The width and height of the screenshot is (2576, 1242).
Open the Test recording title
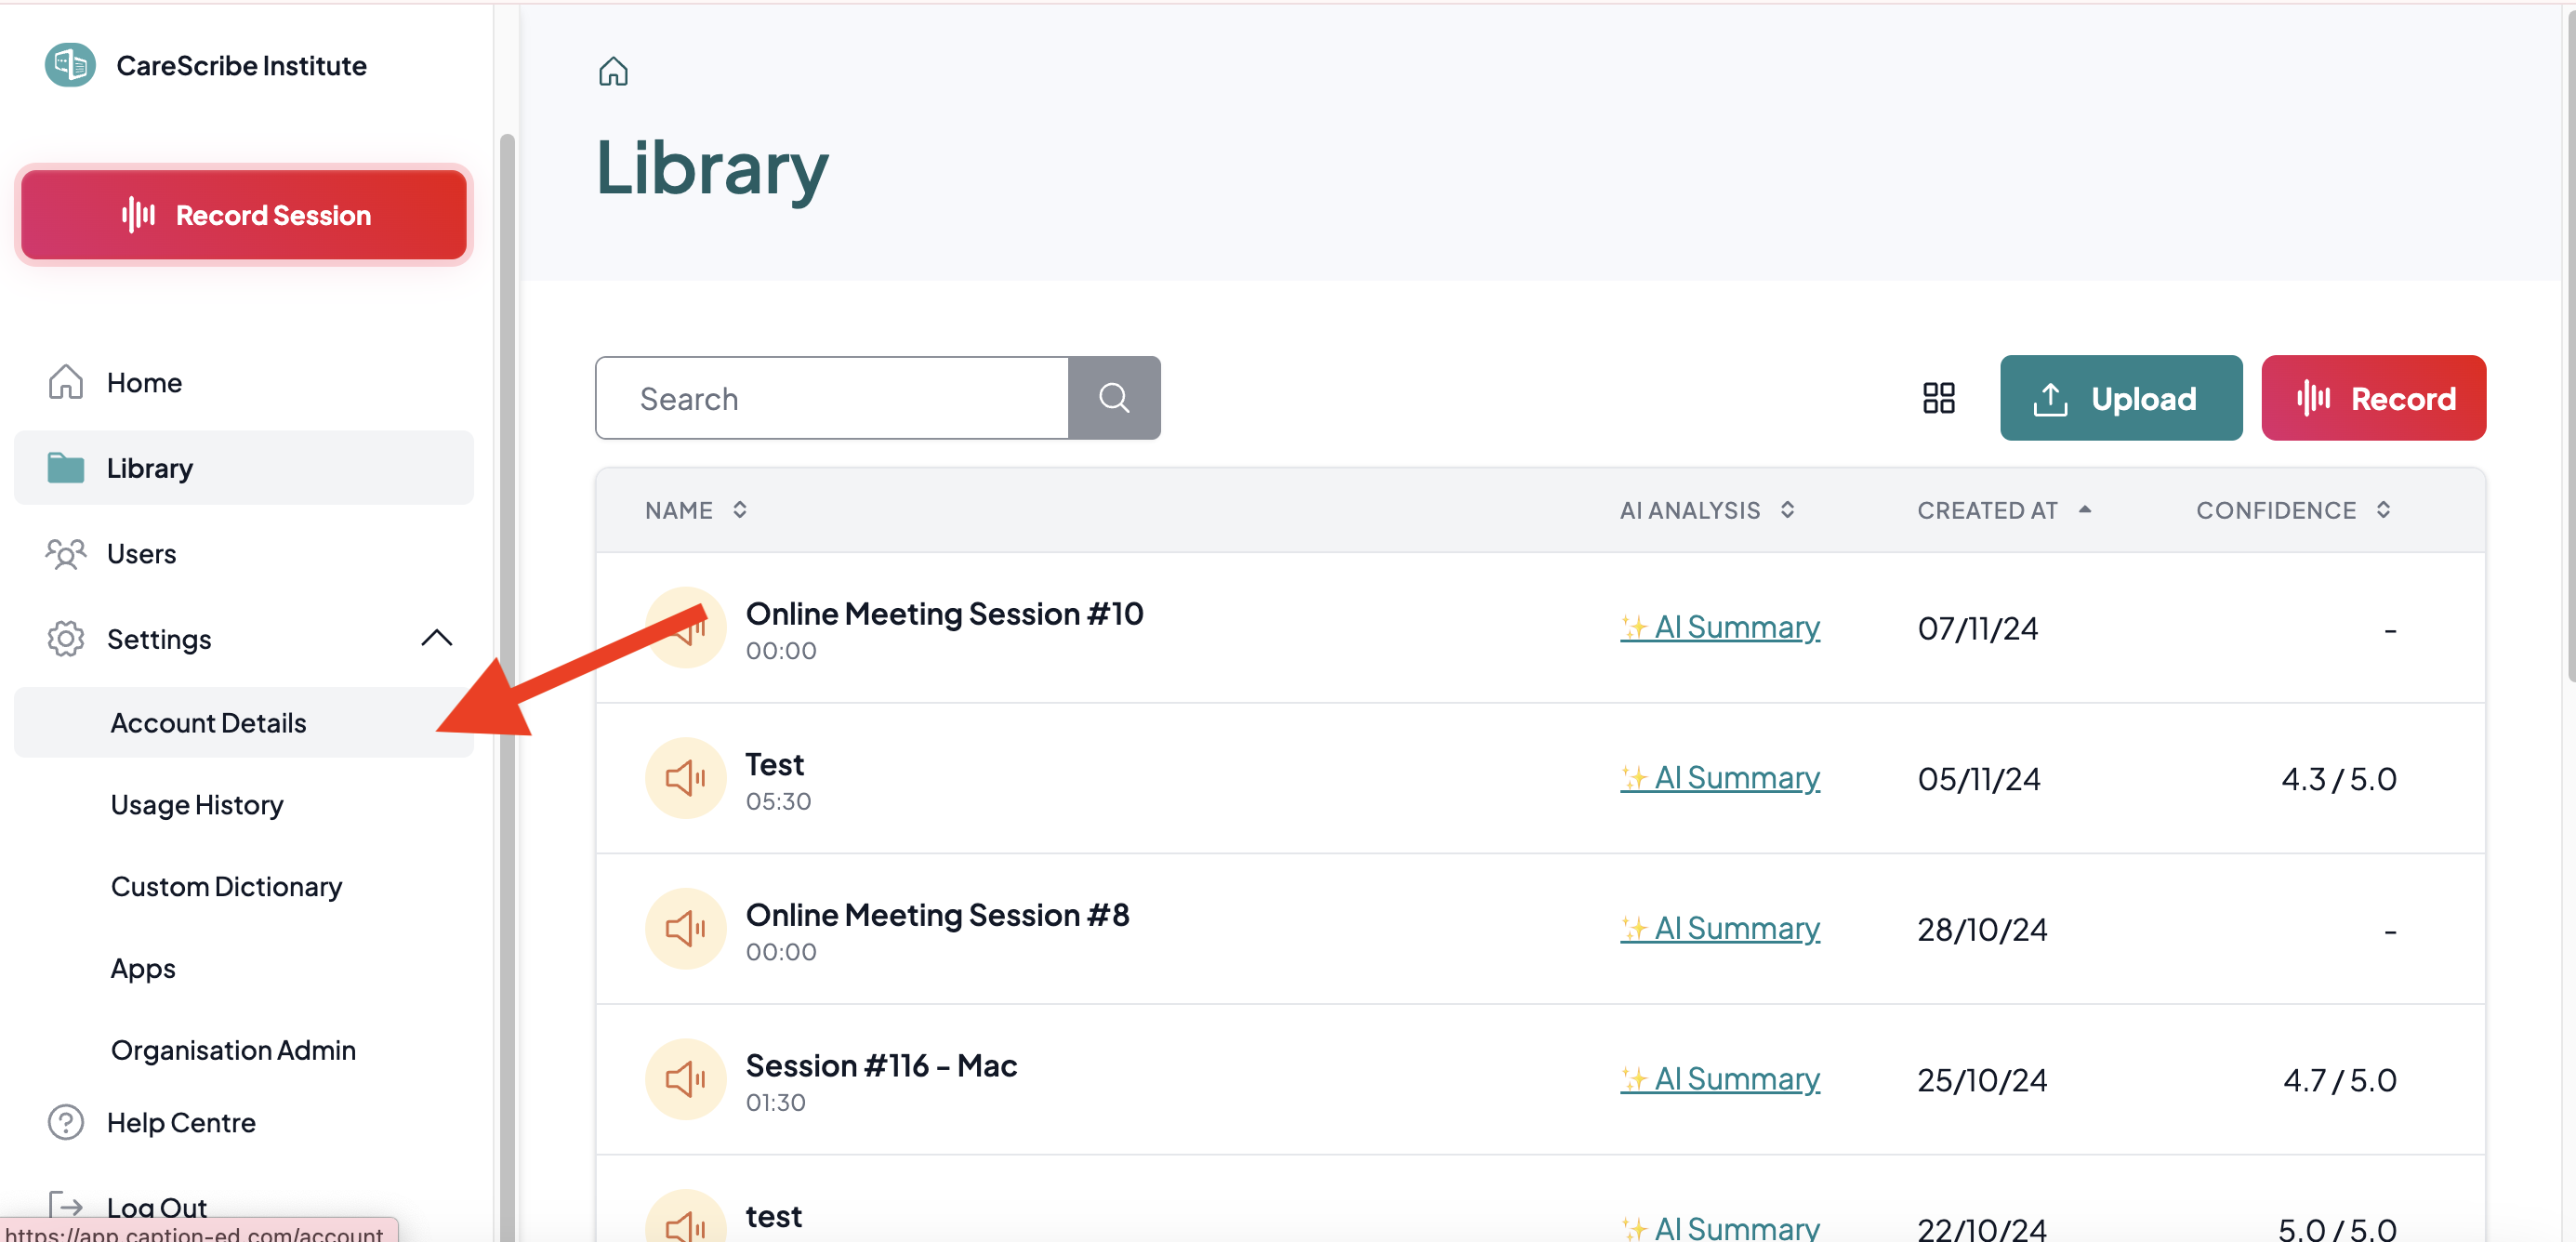click(774, 764)
